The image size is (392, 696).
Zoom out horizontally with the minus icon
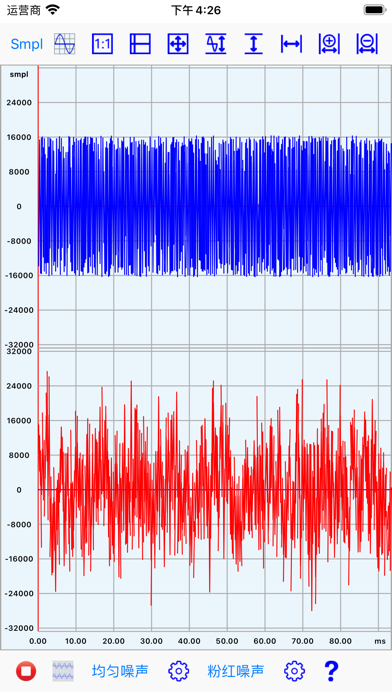coord(367,44)
